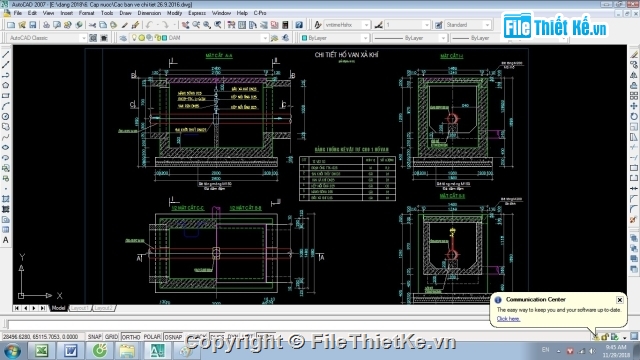Select the Circle draw tool
The width and height of the screenshot is (640, 360).
[6, 116]
